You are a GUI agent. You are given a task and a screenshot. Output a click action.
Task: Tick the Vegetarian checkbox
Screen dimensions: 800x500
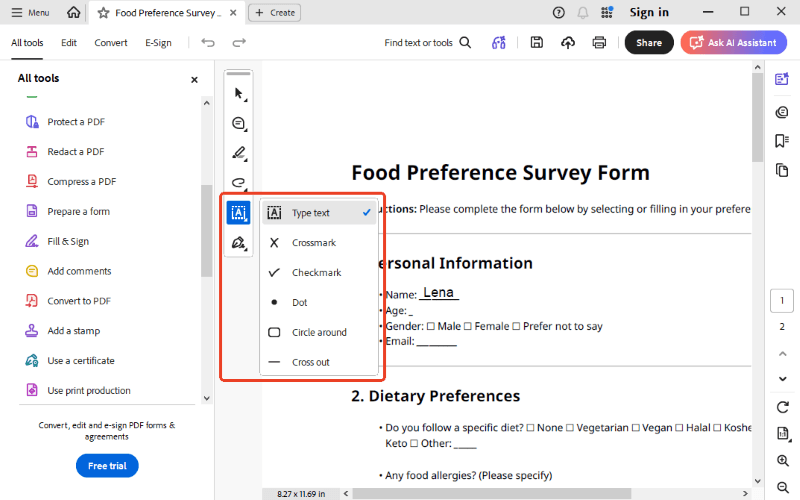[570, 428]
